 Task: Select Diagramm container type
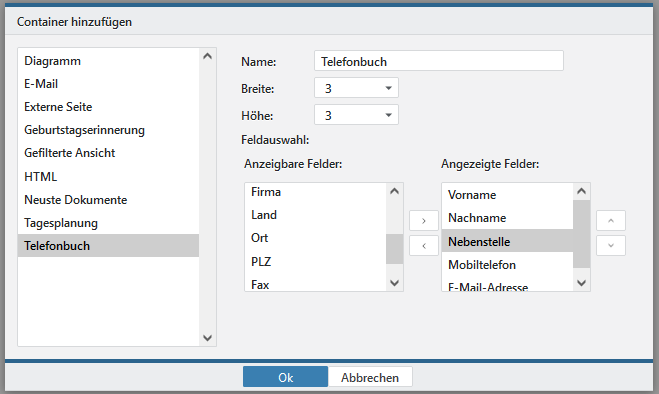click(x=108, y=61)
